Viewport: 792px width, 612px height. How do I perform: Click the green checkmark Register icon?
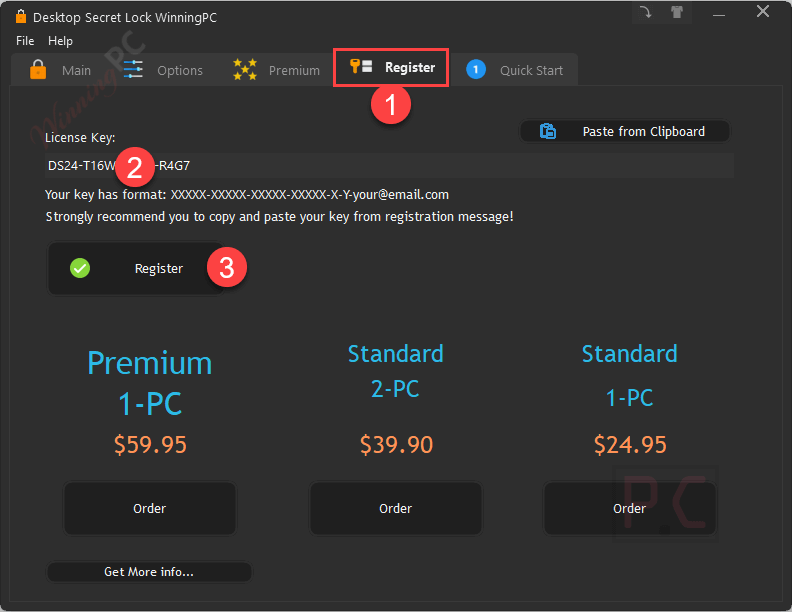point(80,268)
